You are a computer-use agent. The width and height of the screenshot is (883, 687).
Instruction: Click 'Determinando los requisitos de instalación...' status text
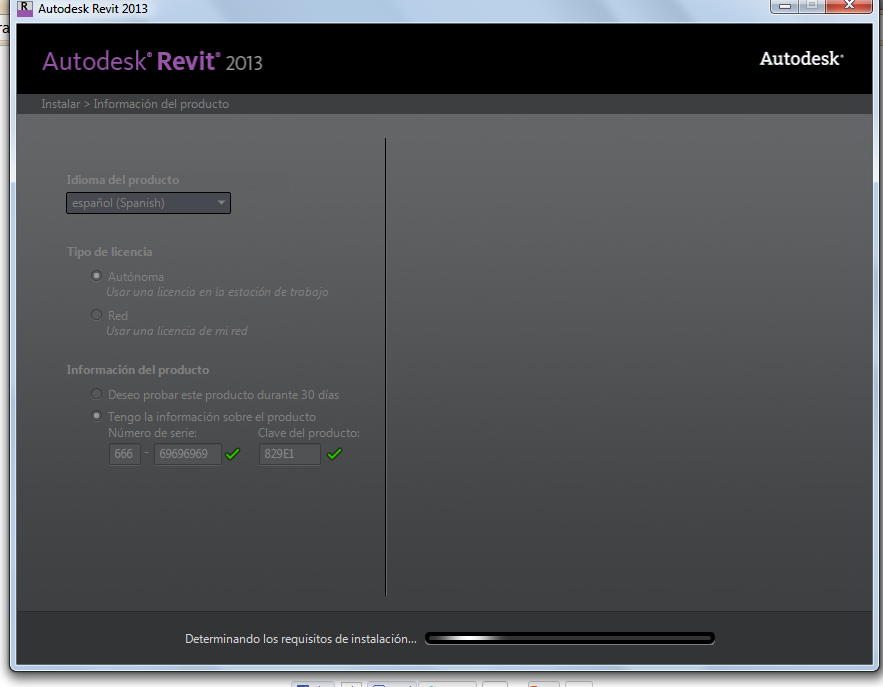301,639
